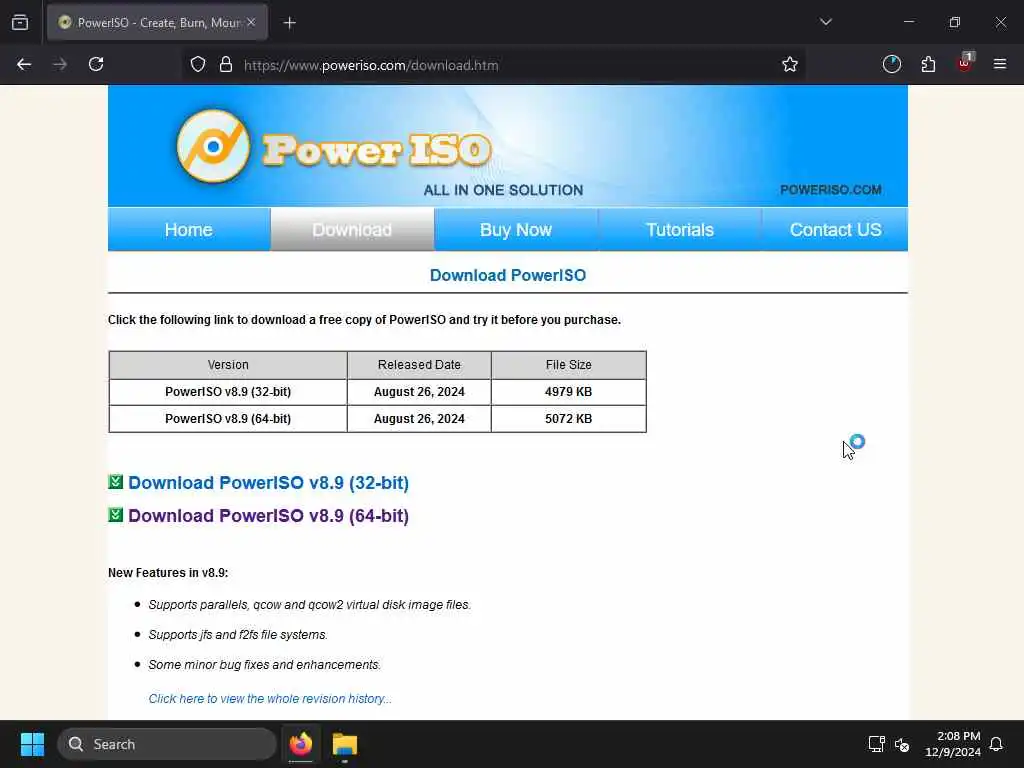Open the notifications bell icon
Image resolution: width=1024 pixels, height=768 pixels.
coord(996,744)
